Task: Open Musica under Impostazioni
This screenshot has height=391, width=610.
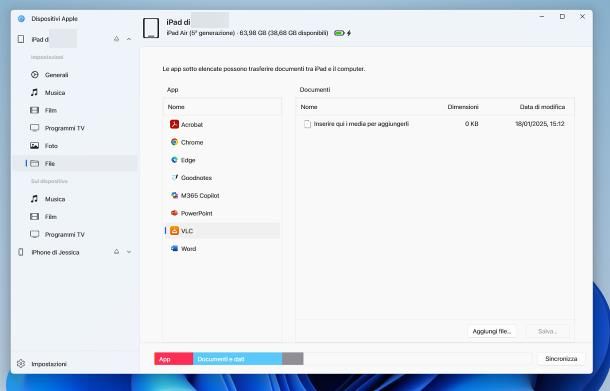Action: point(76,93)
